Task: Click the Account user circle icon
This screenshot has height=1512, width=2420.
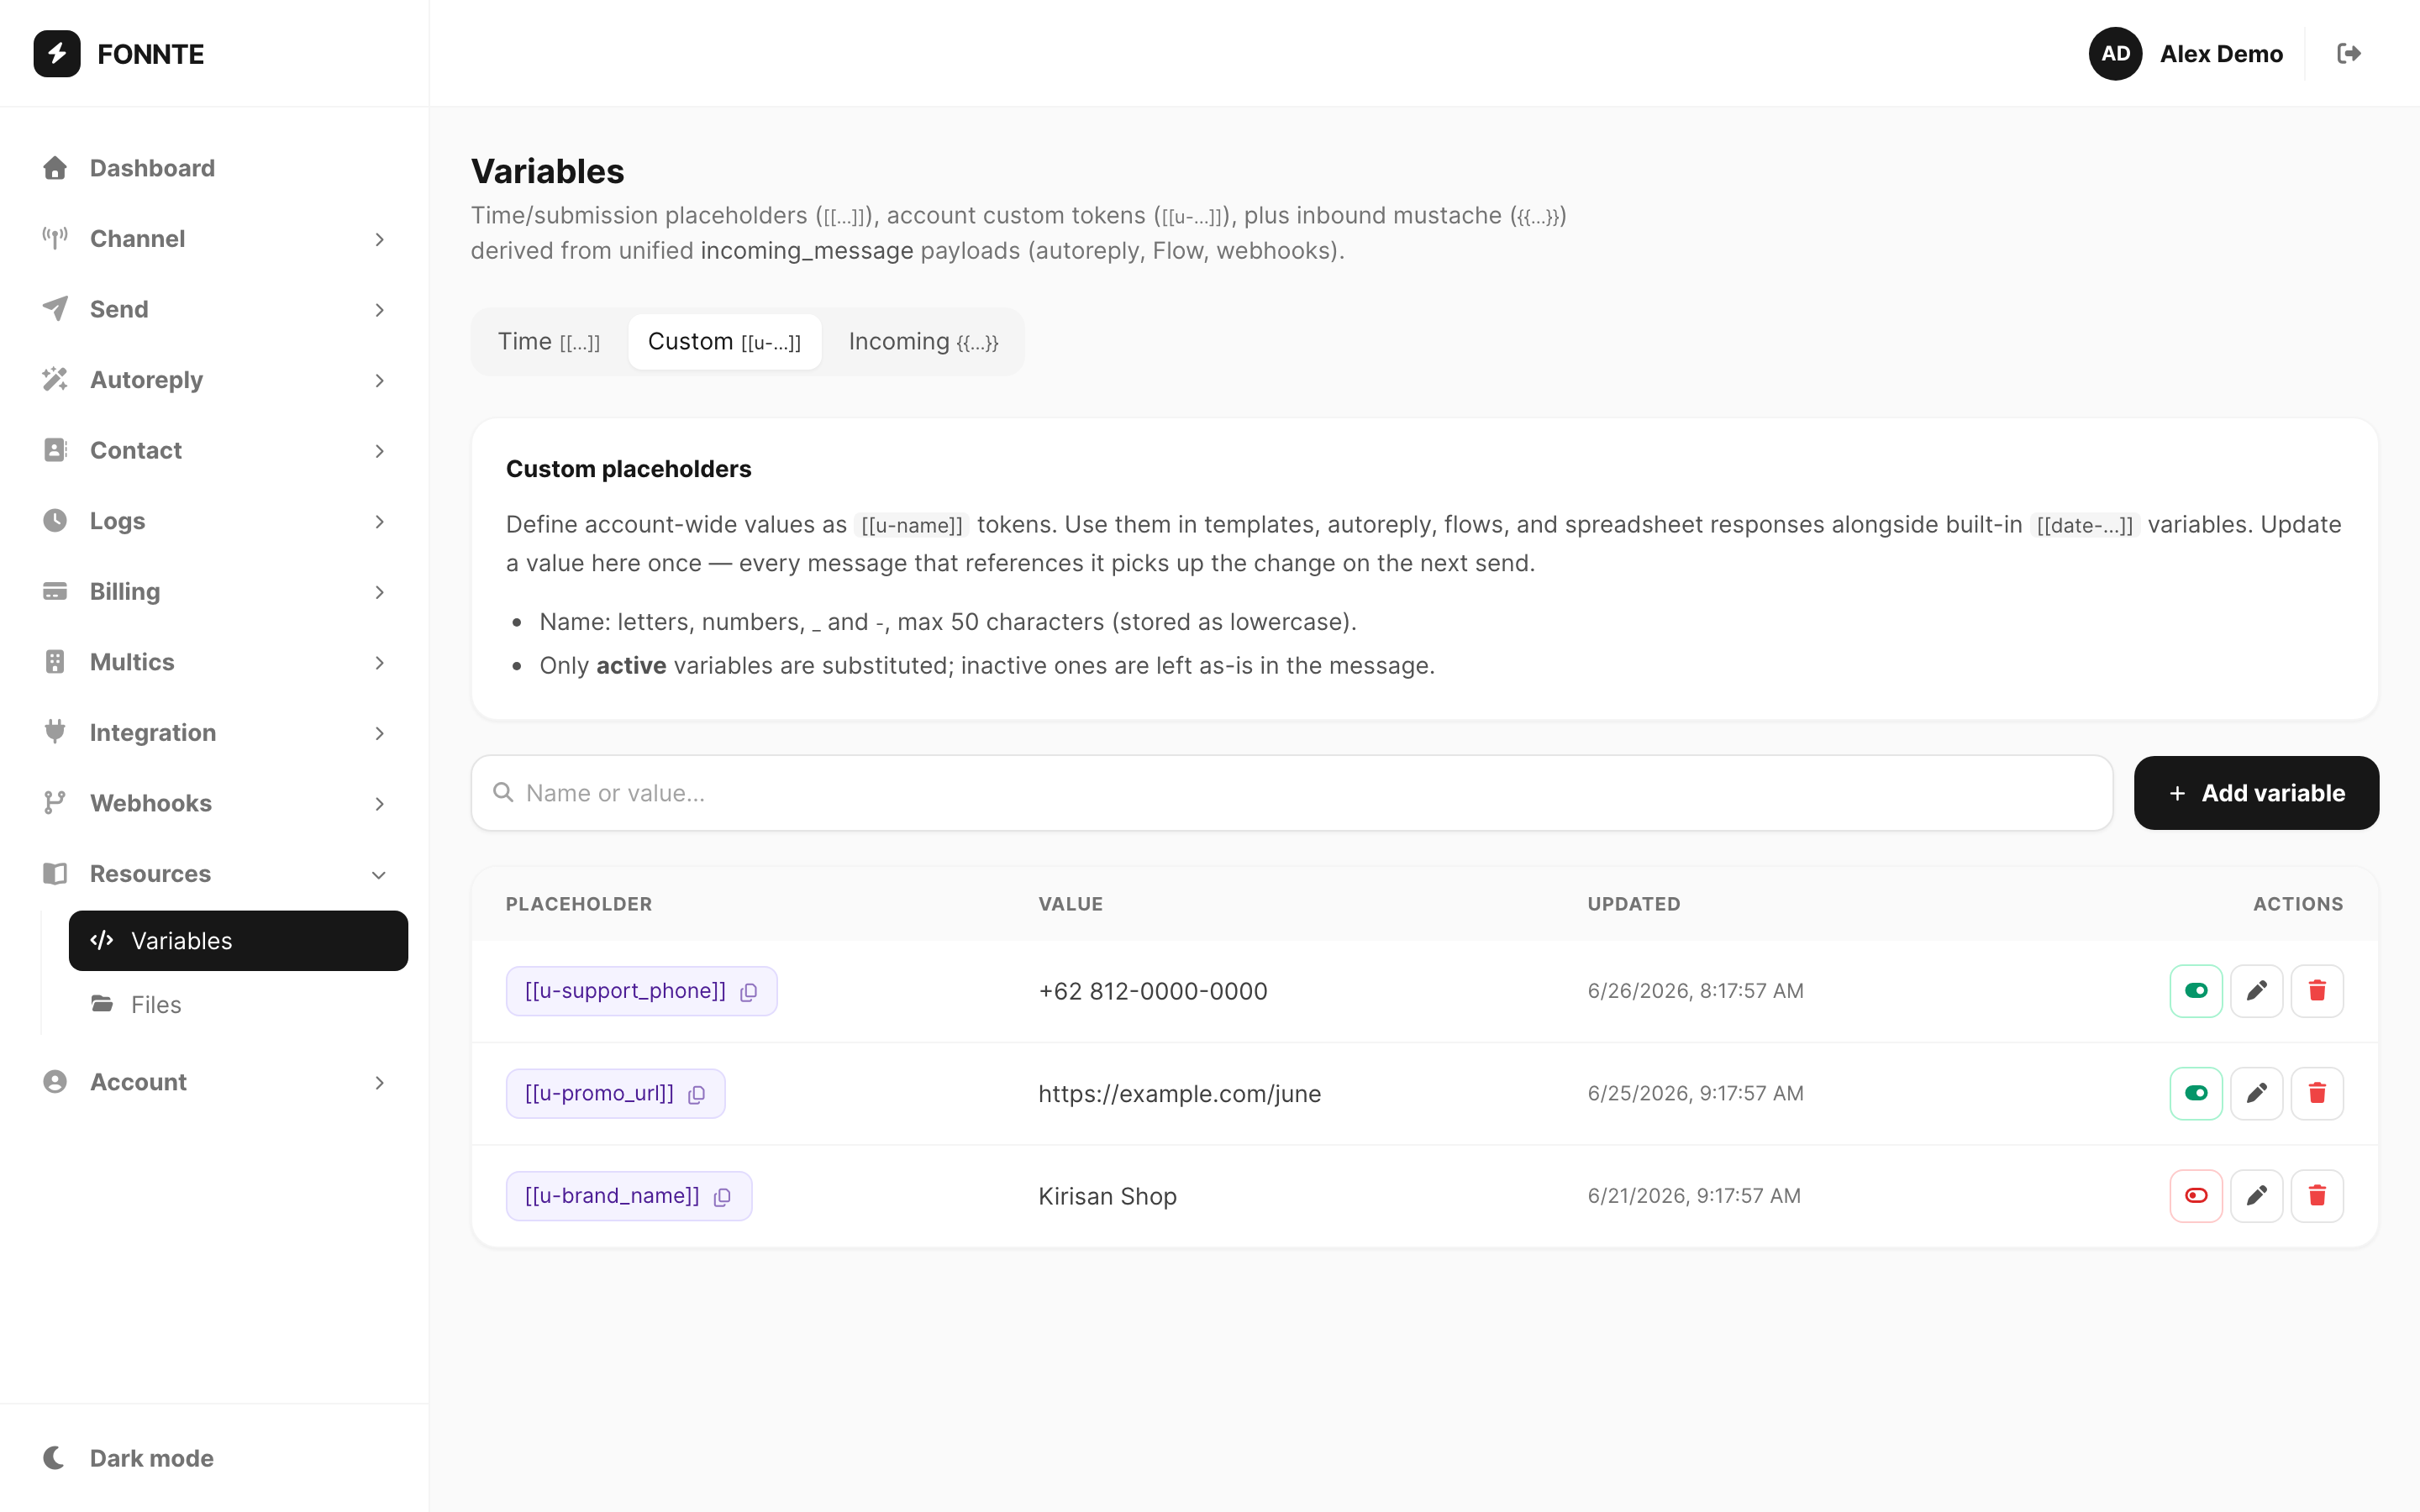Action: click(x=55, y=1082)
